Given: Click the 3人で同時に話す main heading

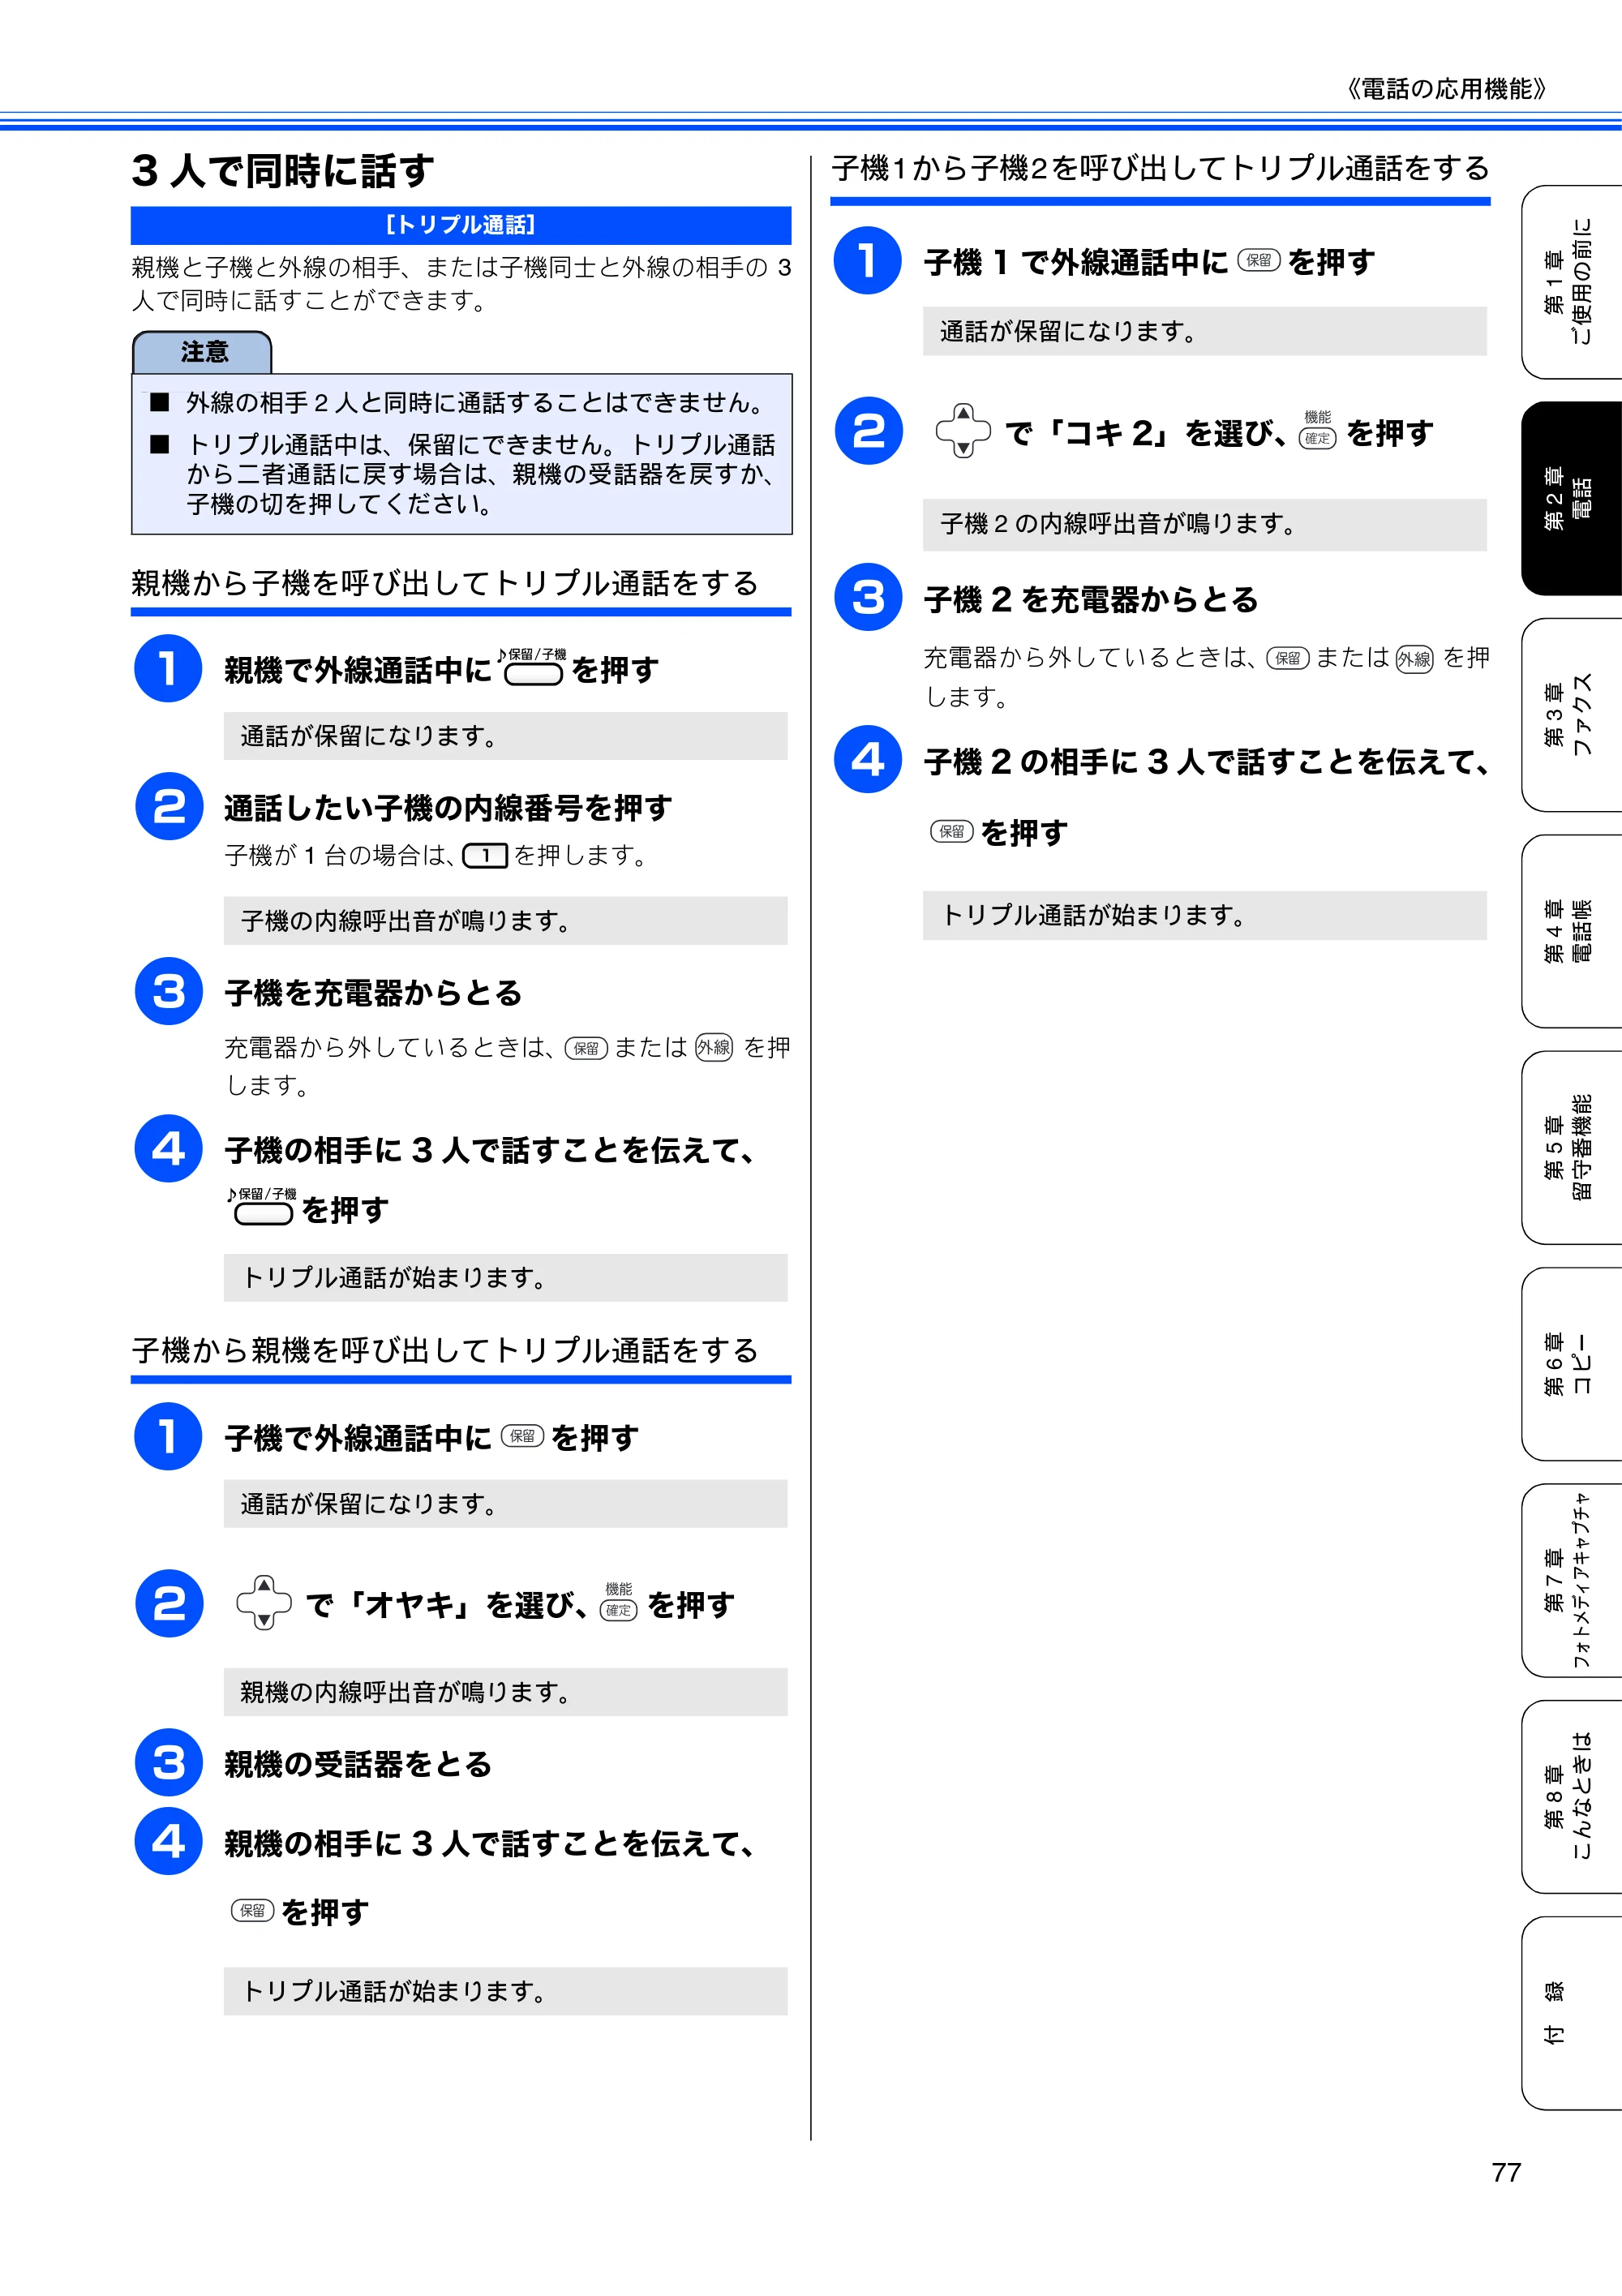Looking at the screenshot, I should point(283,171).
